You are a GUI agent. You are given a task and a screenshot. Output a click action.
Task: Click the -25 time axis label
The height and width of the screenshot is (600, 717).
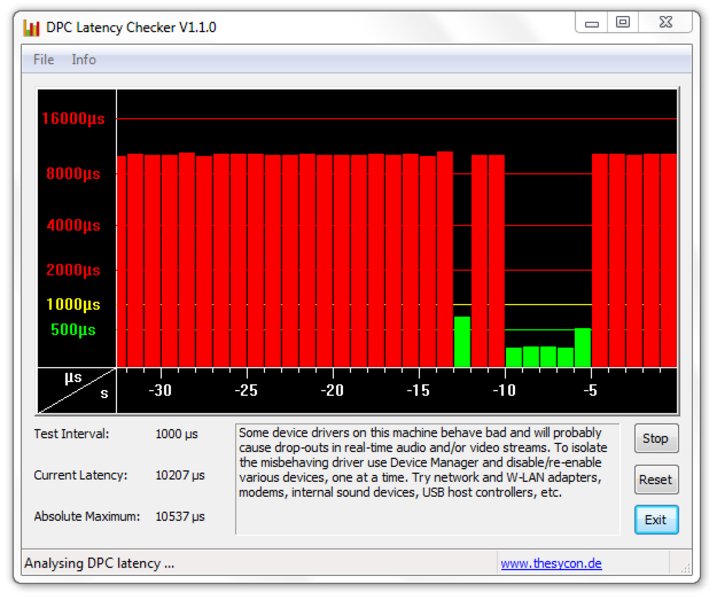(x=246, y=390)
